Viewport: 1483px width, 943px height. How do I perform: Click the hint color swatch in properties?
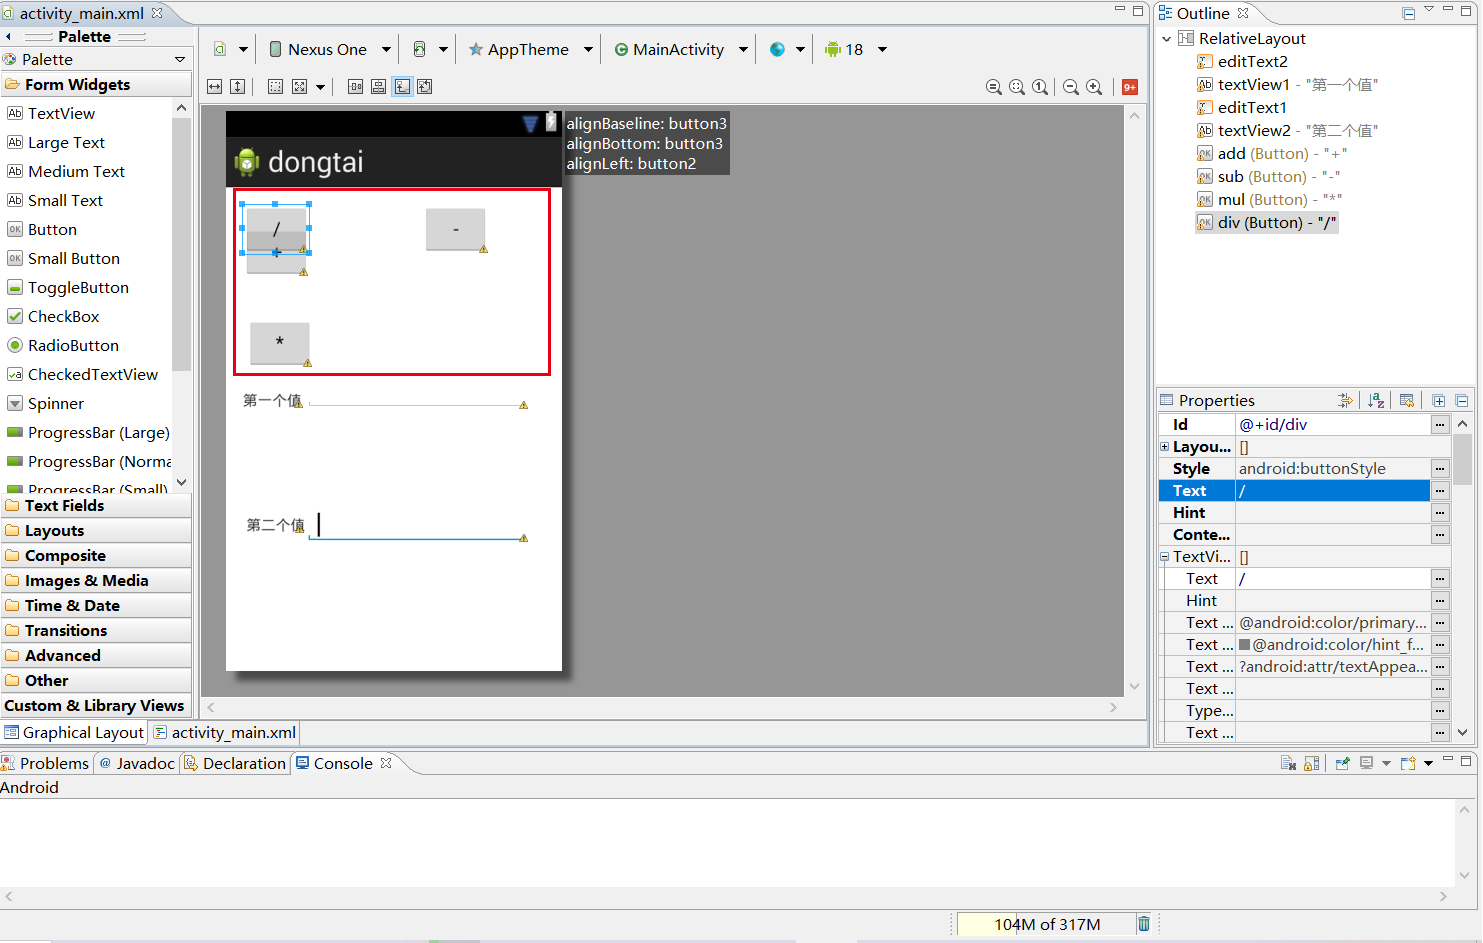[1245, 645]
